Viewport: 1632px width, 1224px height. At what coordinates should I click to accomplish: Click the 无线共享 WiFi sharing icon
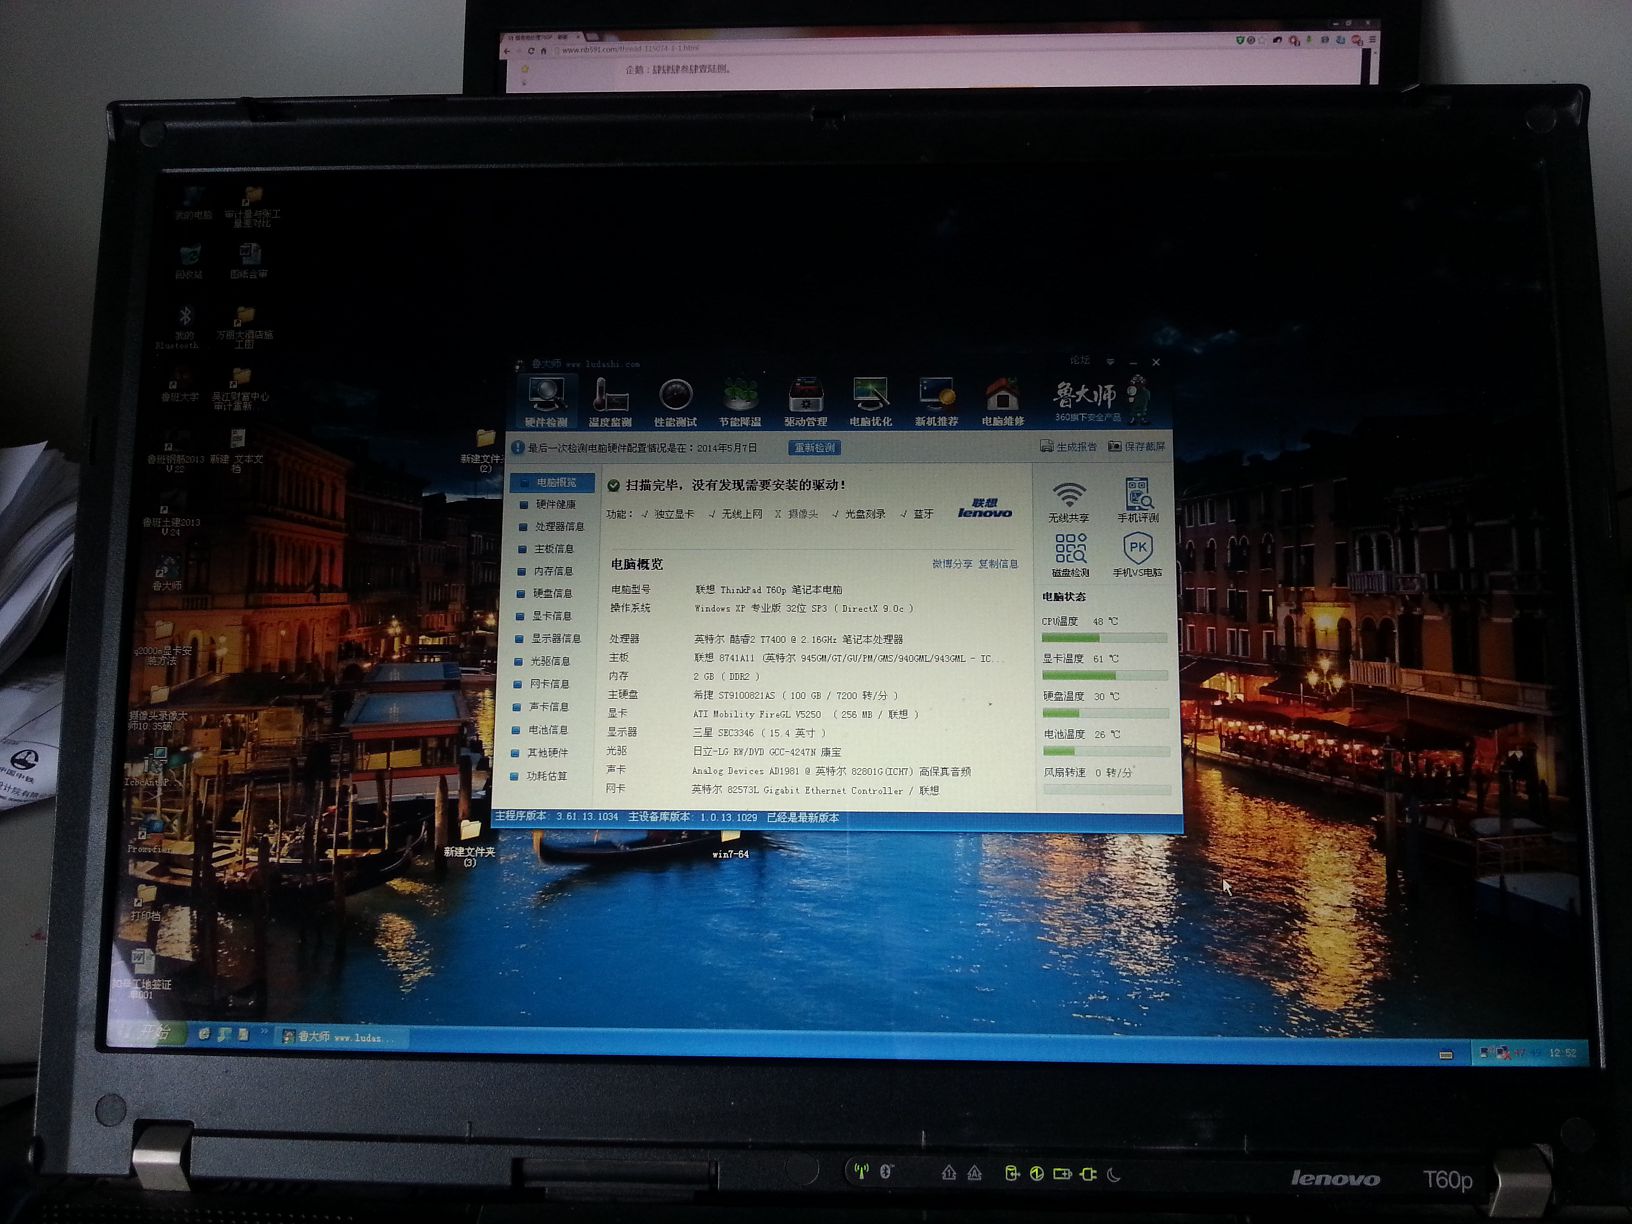tap(1069, 500)
